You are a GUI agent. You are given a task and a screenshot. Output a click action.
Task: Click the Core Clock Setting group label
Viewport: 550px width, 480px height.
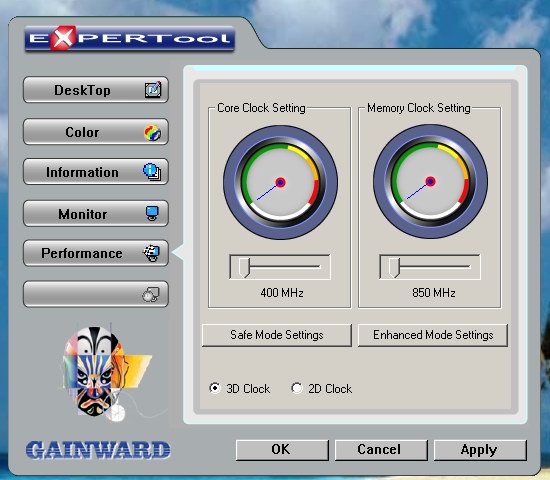coord(261,108)
